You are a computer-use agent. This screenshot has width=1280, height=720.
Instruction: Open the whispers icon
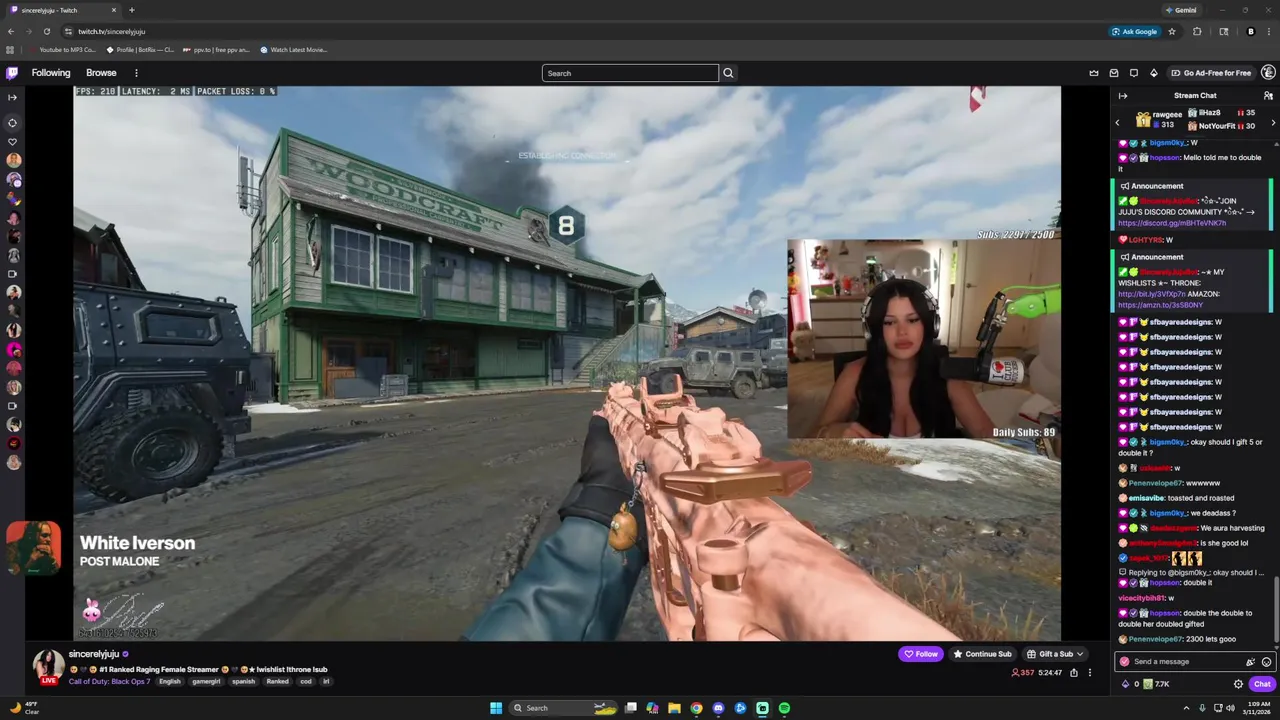(1134, 73)
